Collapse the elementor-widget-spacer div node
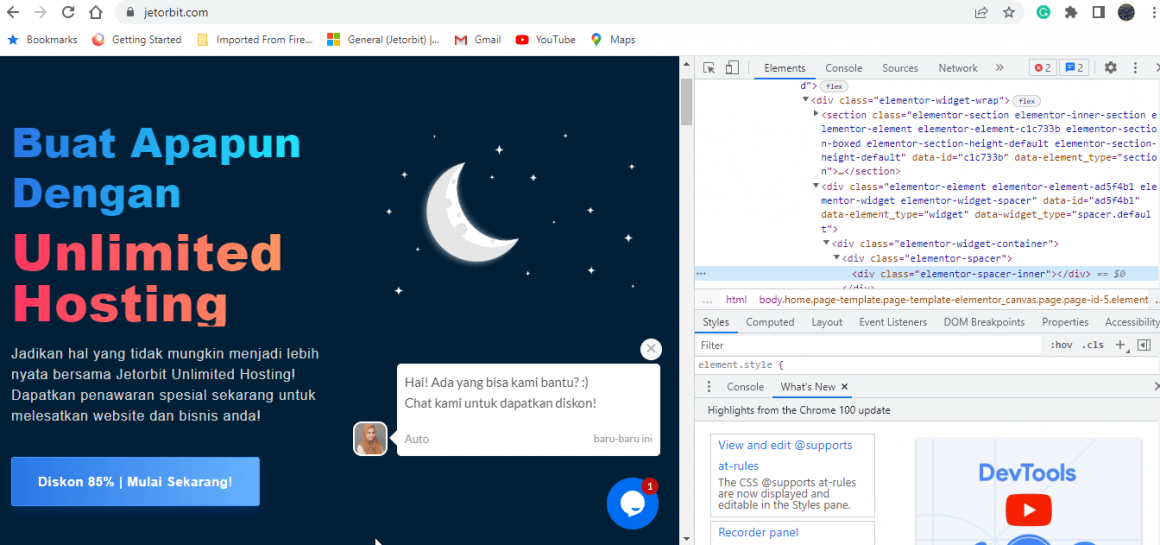Image resolution: width=1160 pixels, height=545 pixels. coord(816,186)
